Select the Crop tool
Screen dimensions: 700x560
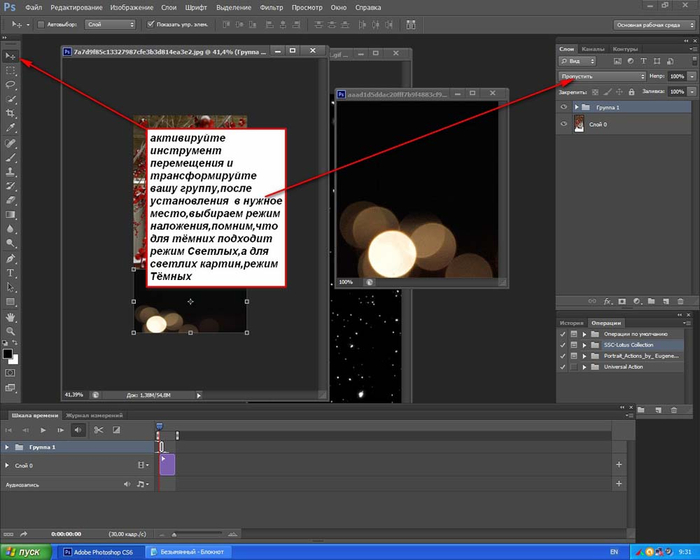click(x=10, y=113)
